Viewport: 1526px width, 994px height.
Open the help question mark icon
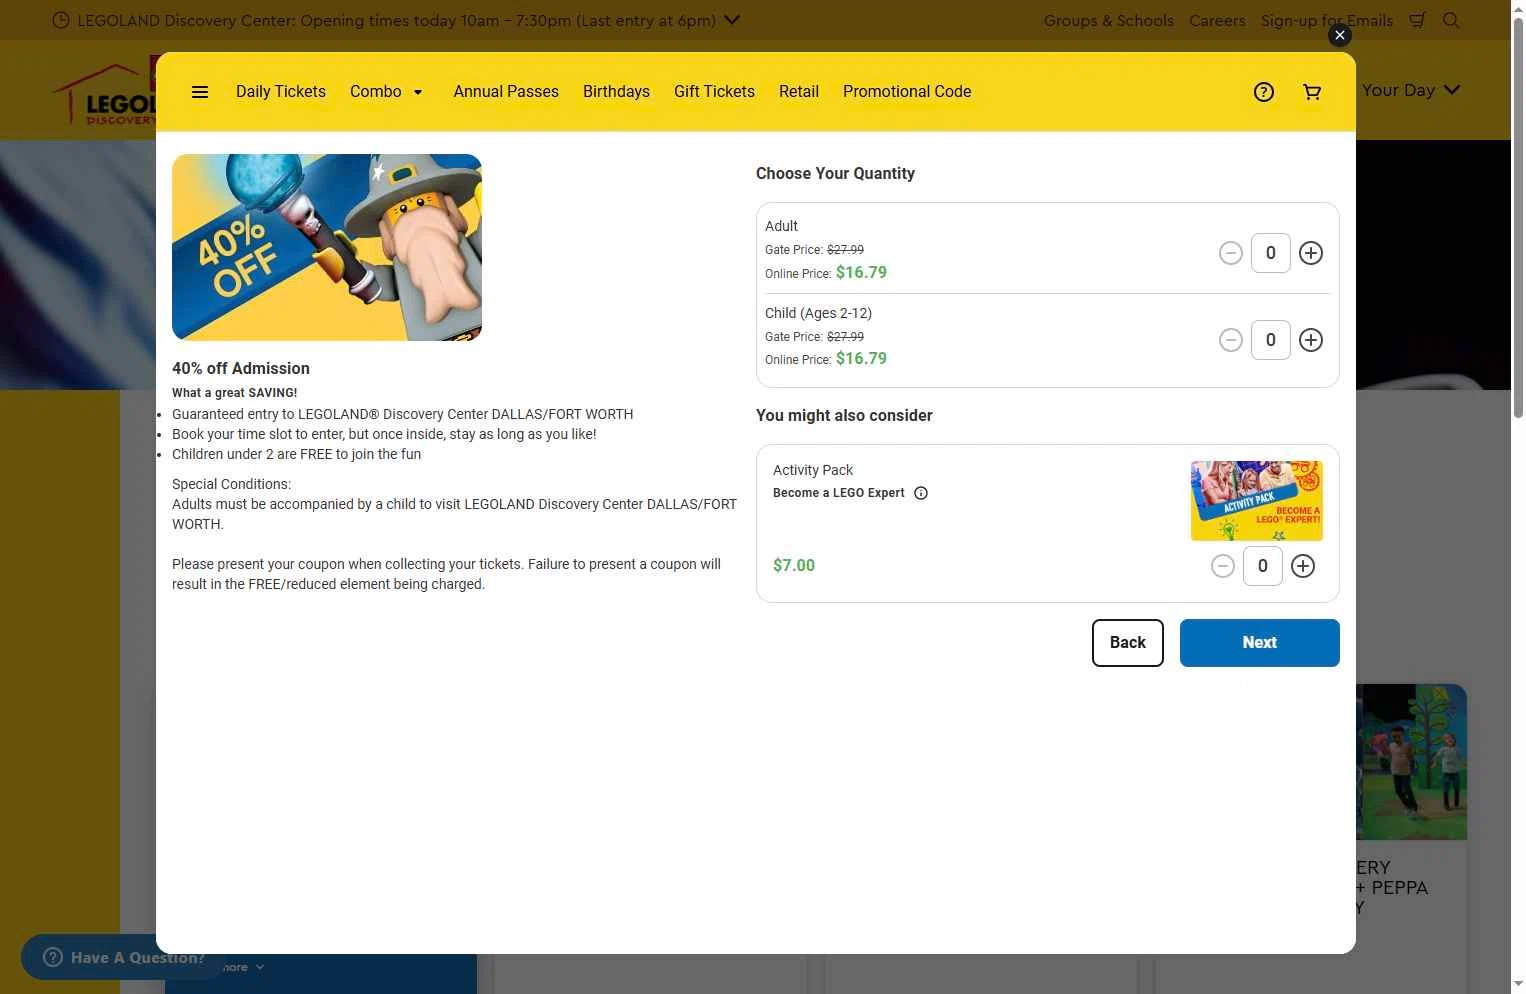[x=1264, y=92]
